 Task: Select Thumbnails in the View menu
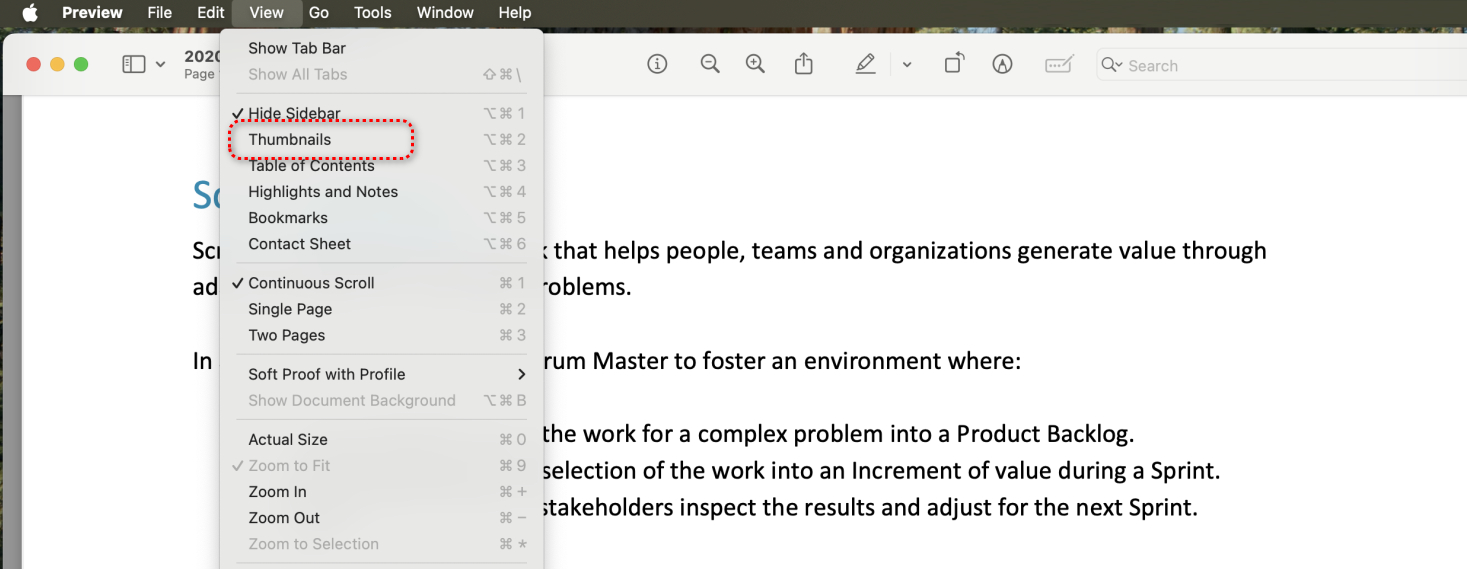pos(290,140)
